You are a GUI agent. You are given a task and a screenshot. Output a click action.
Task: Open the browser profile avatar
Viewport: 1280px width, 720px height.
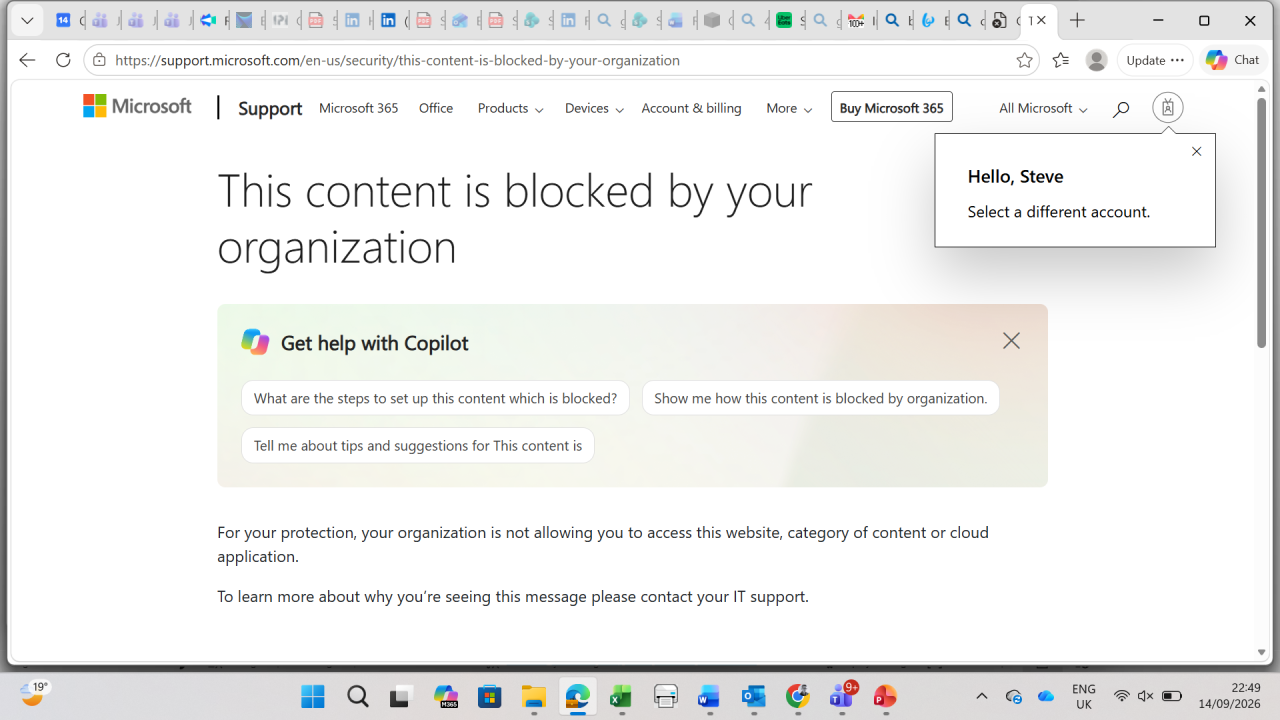(1097, 60)
